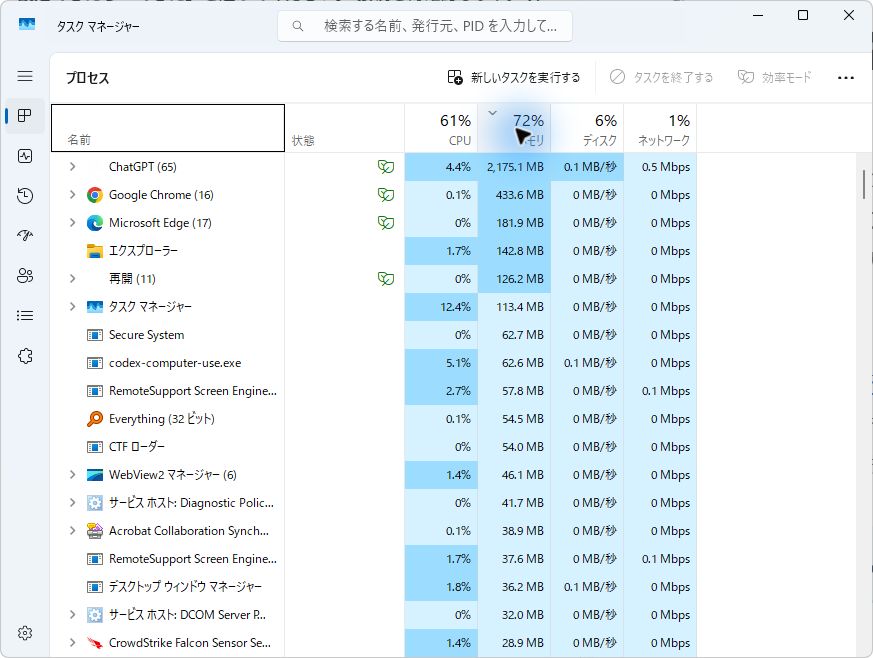Click the vertical scrollbar thumb of process list
Image resolution: width=873 pixels, height=658 pixels.
[x=864, y=184]
